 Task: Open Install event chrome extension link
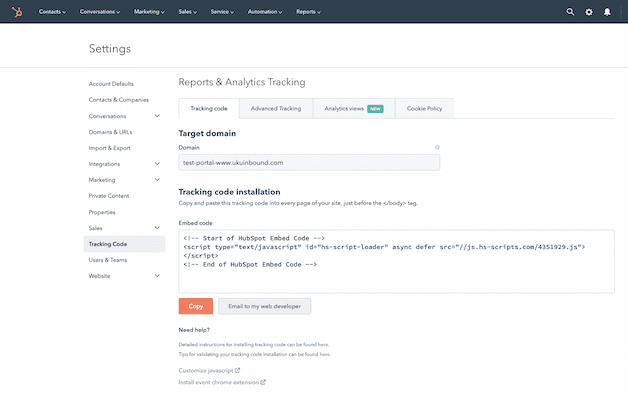(x=219, y=382)
